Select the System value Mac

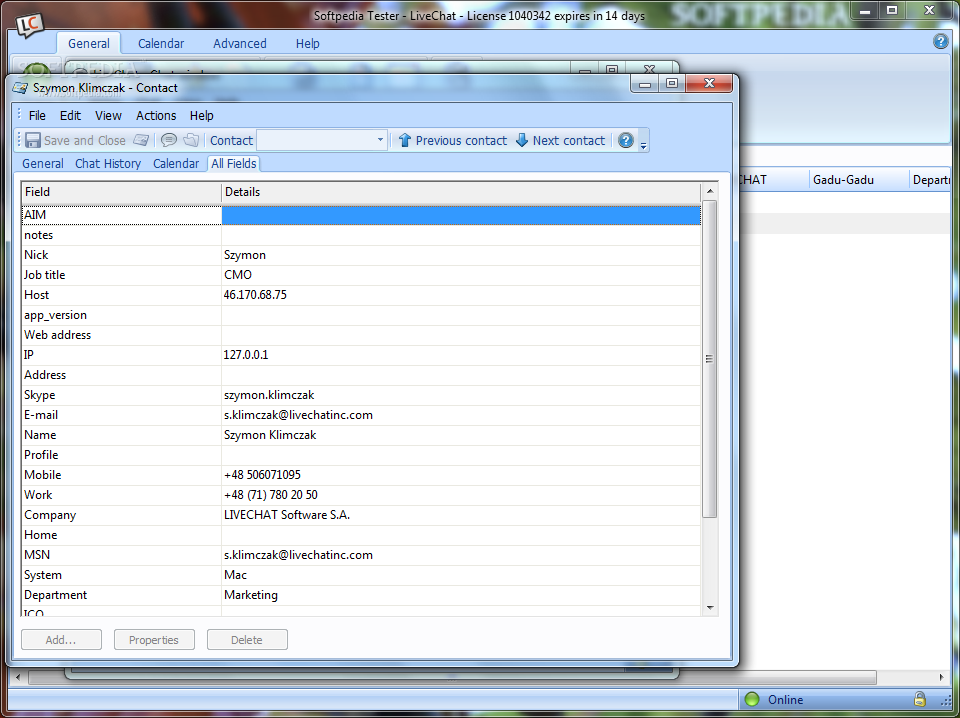click(236, 575)
